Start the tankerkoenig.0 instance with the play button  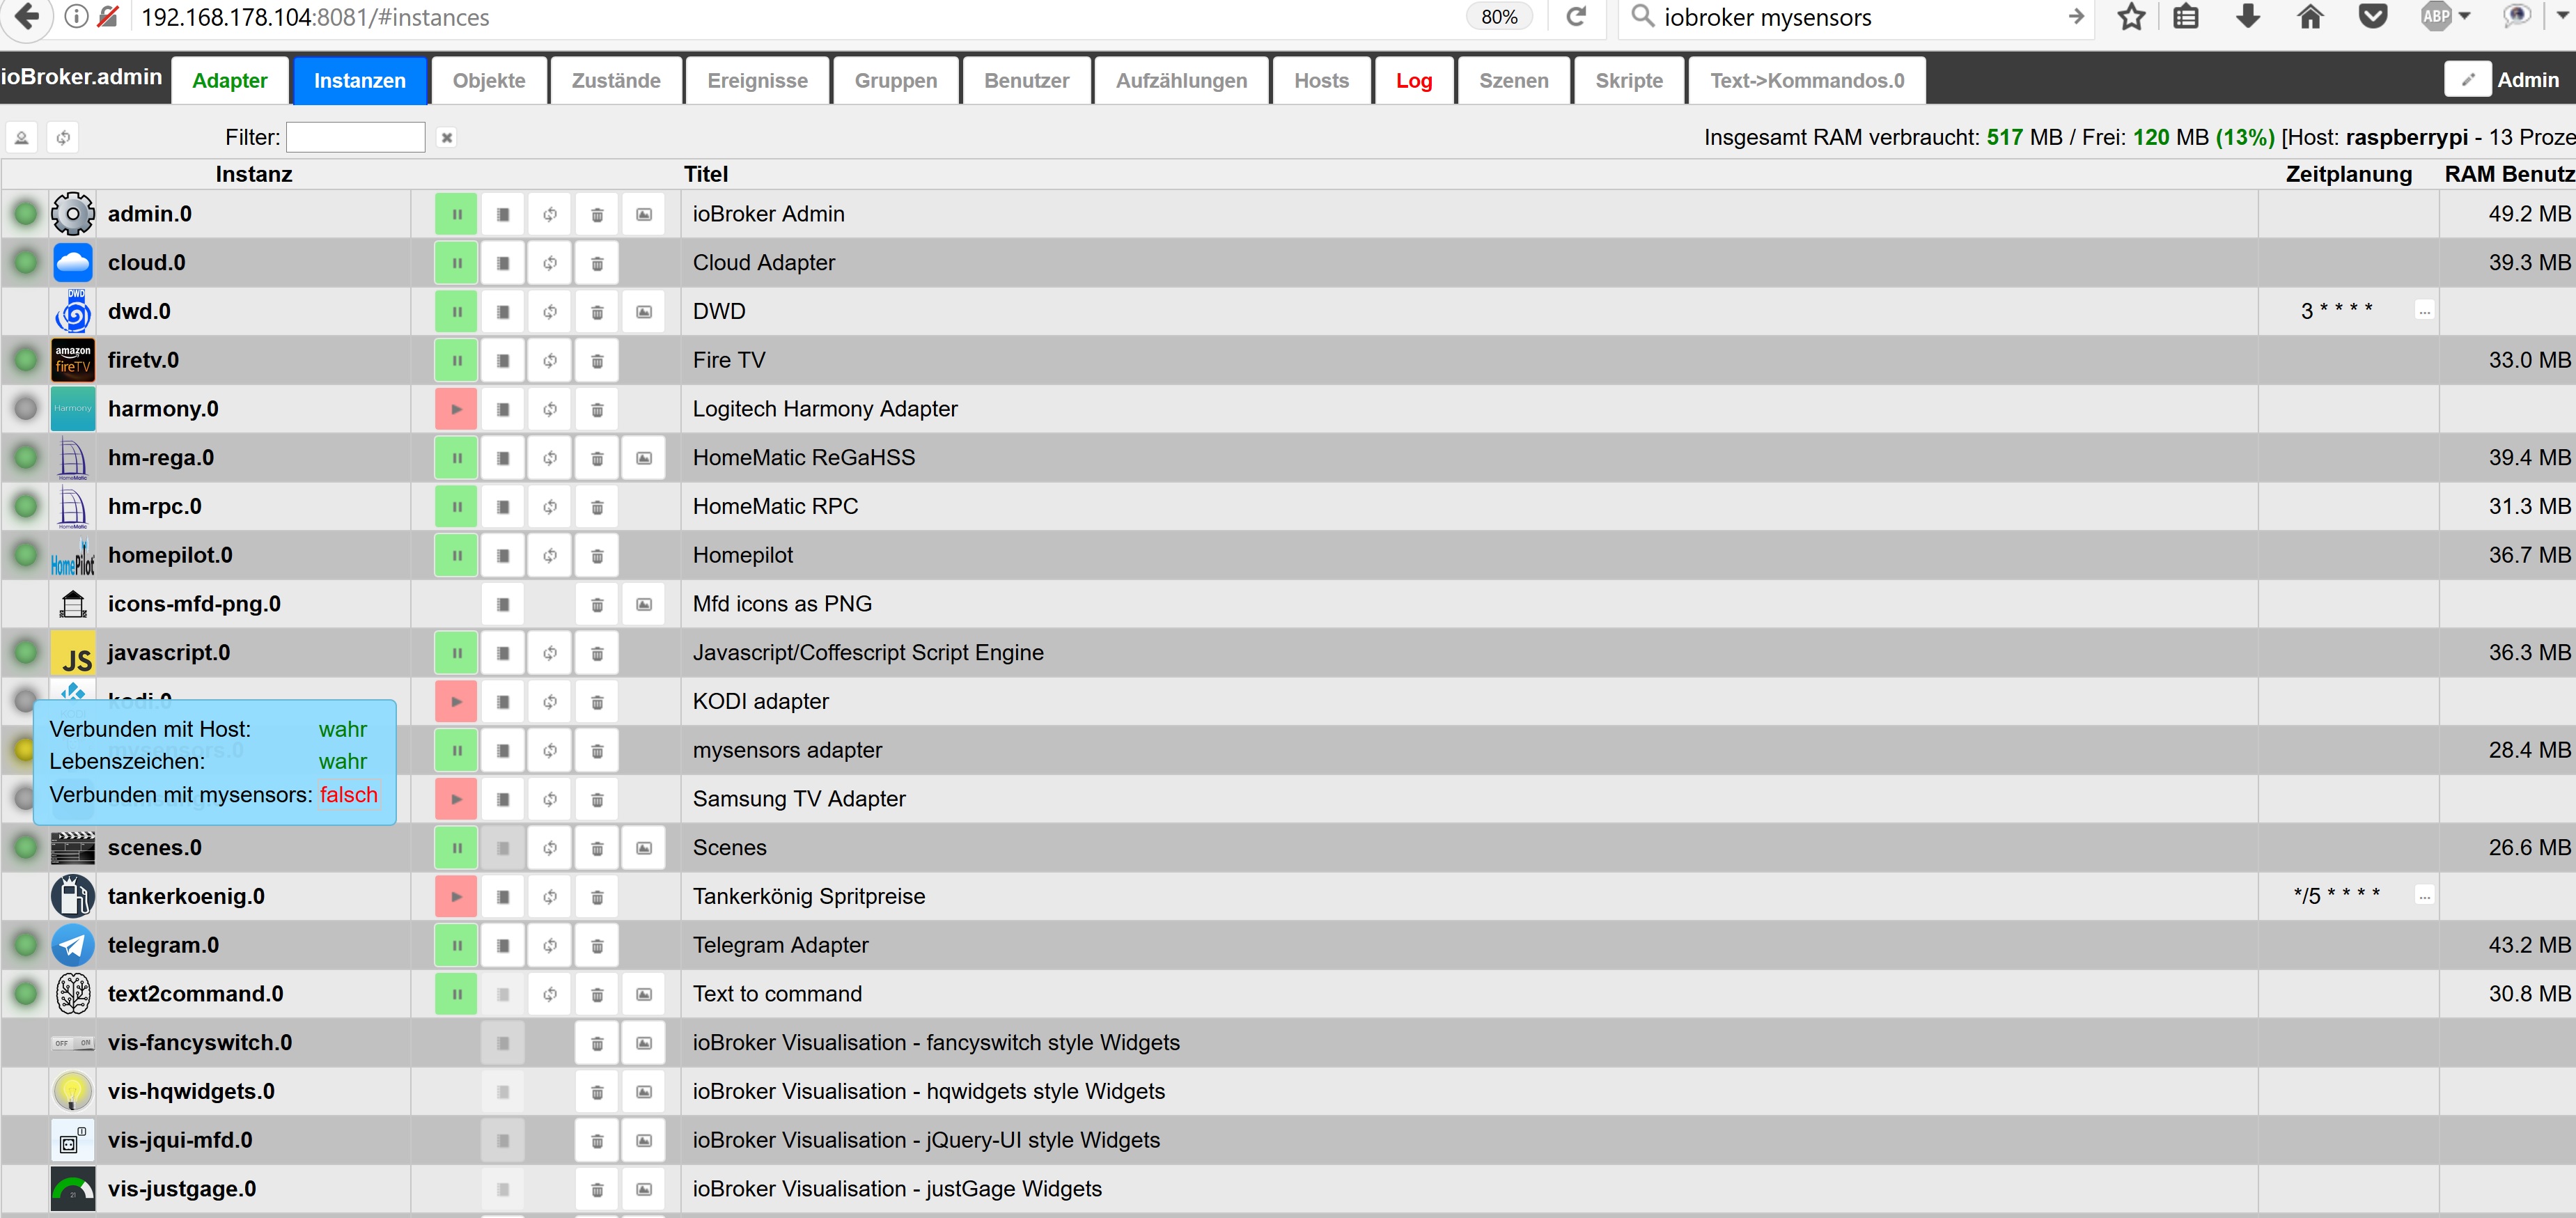pos(456,897)
